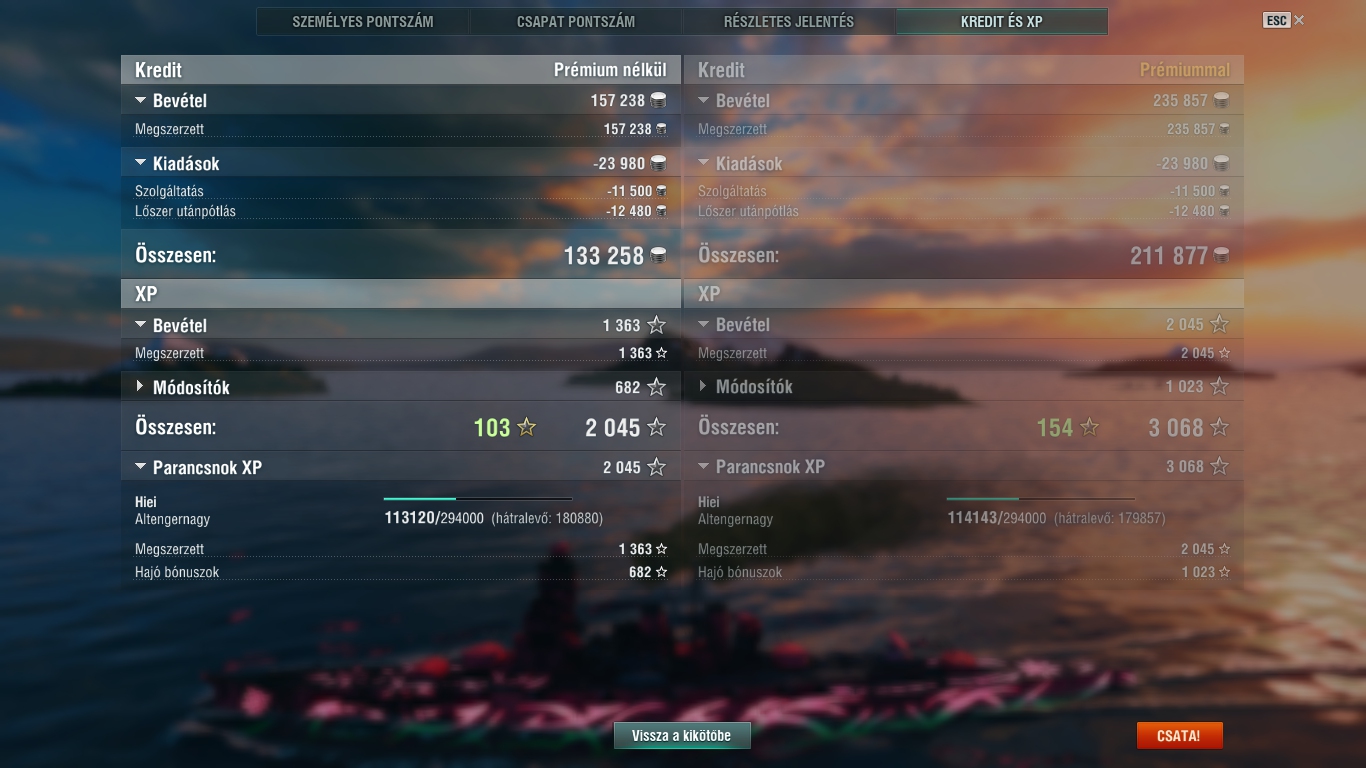1366x768 pixels.
Task: Open the Részletes Jelentés tab
Action: (789, 21)
